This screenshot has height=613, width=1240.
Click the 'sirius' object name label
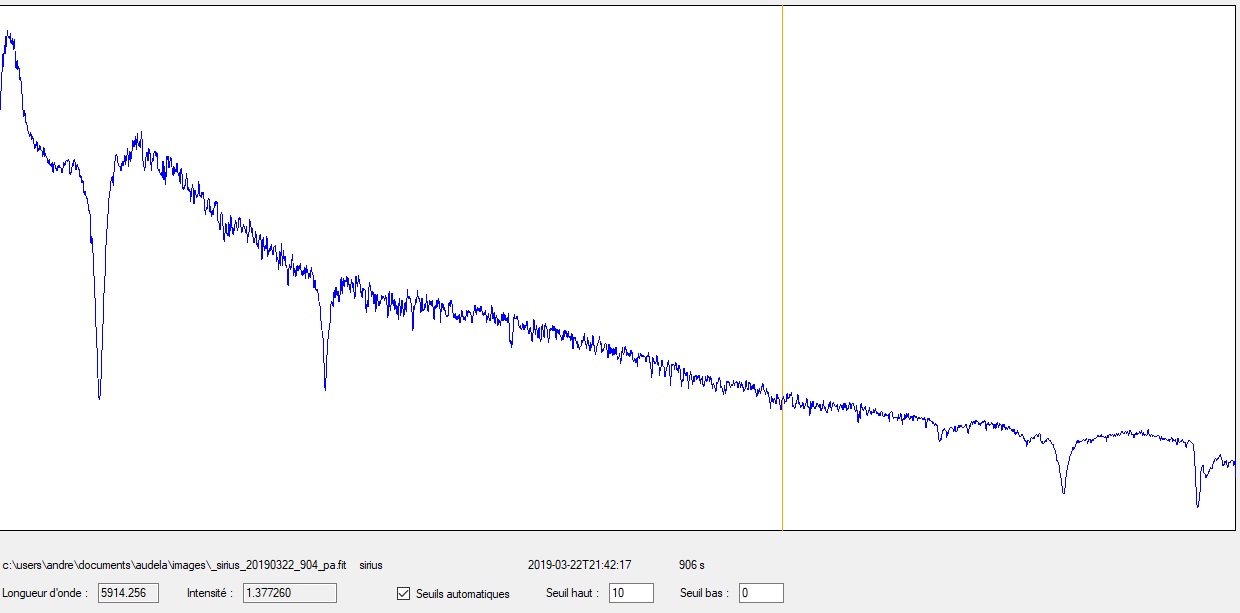[370, 565]
